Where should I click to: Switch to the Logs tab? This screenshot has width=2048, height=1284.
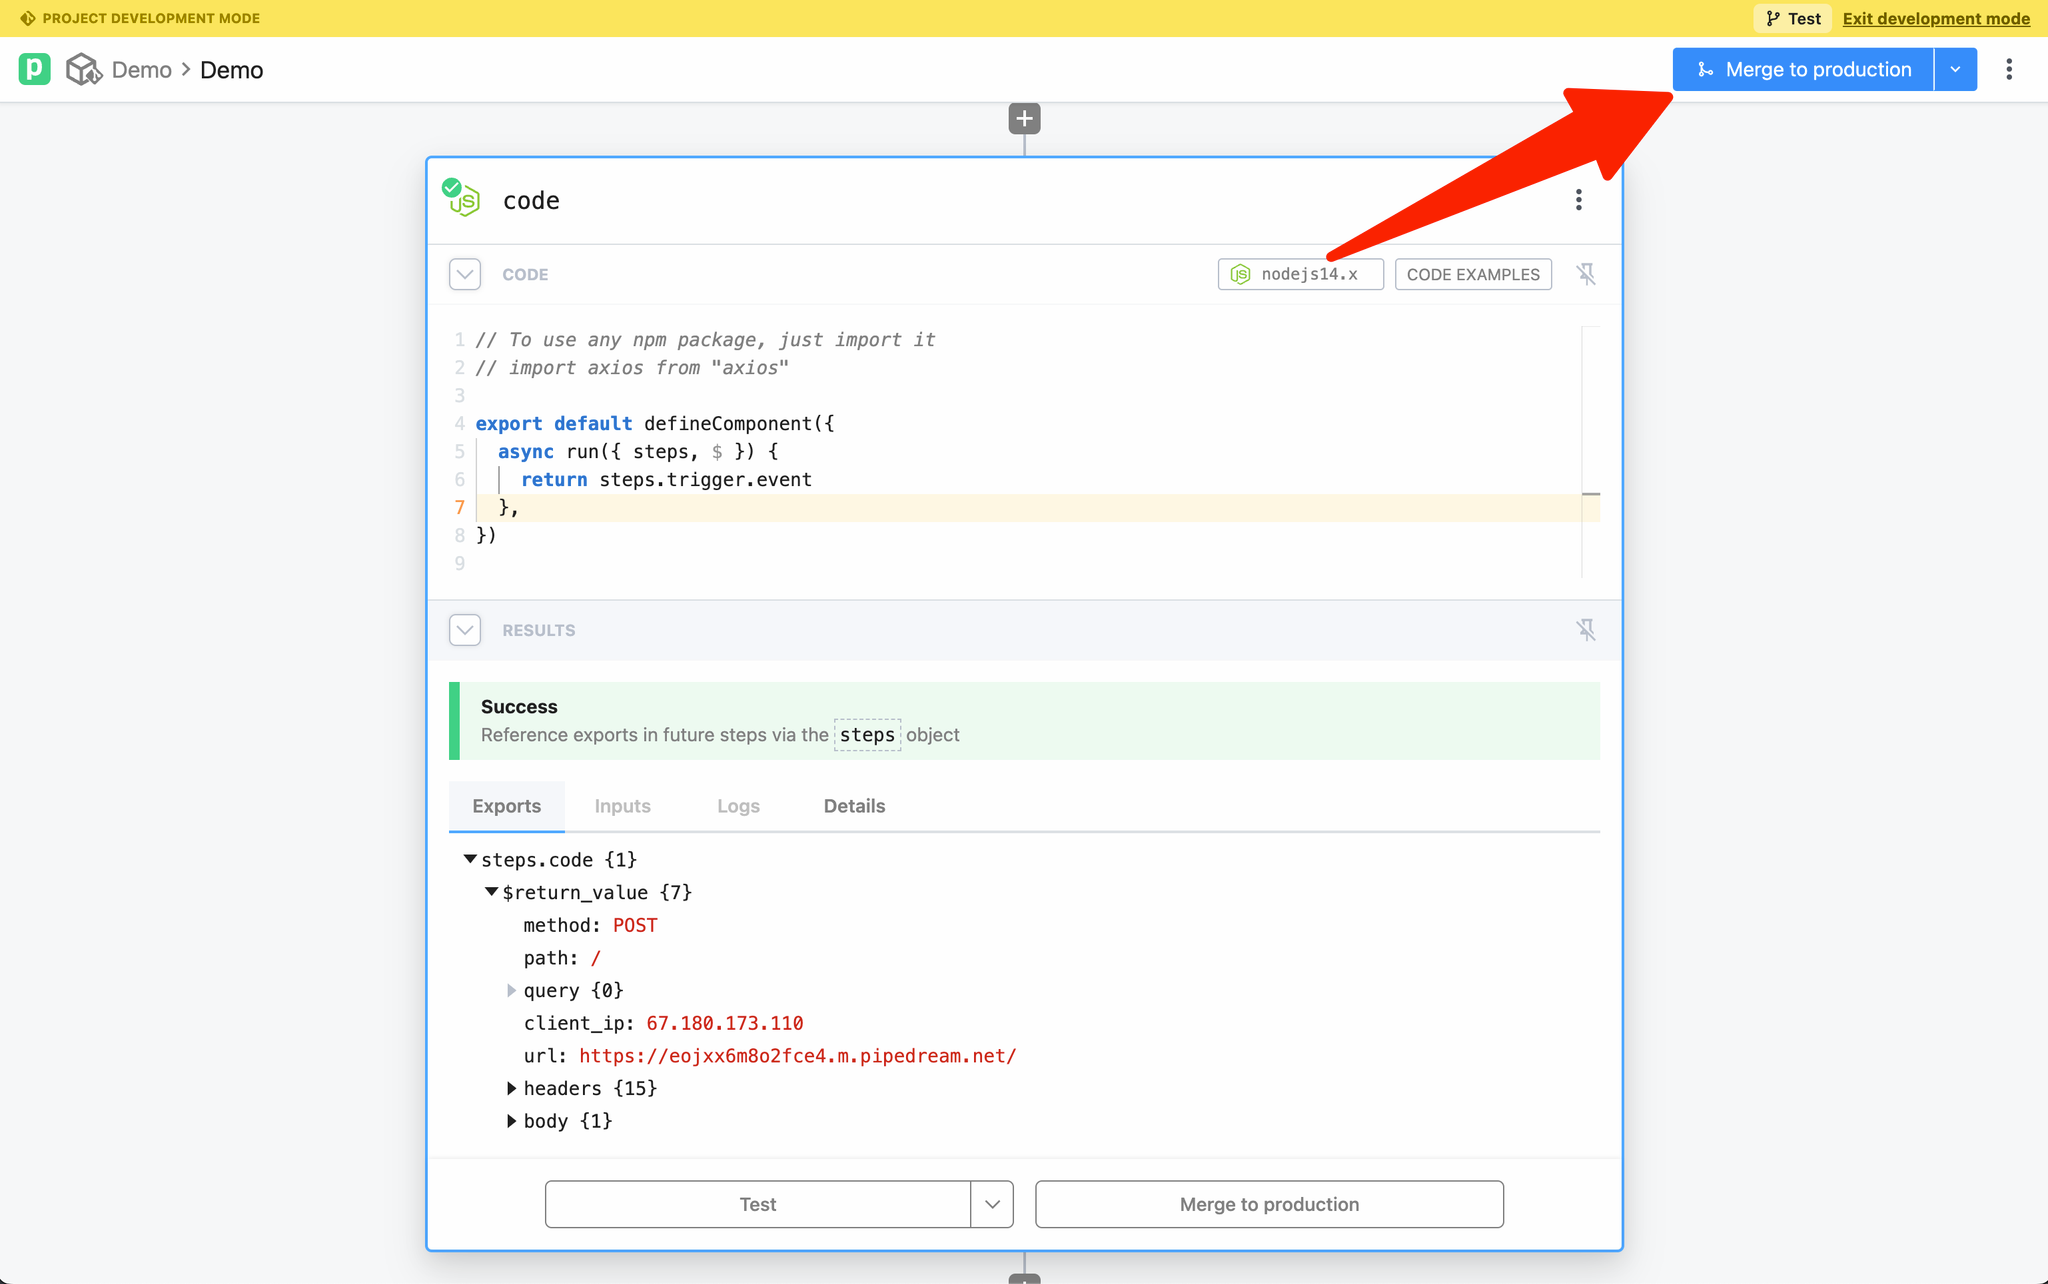point(738,806)
